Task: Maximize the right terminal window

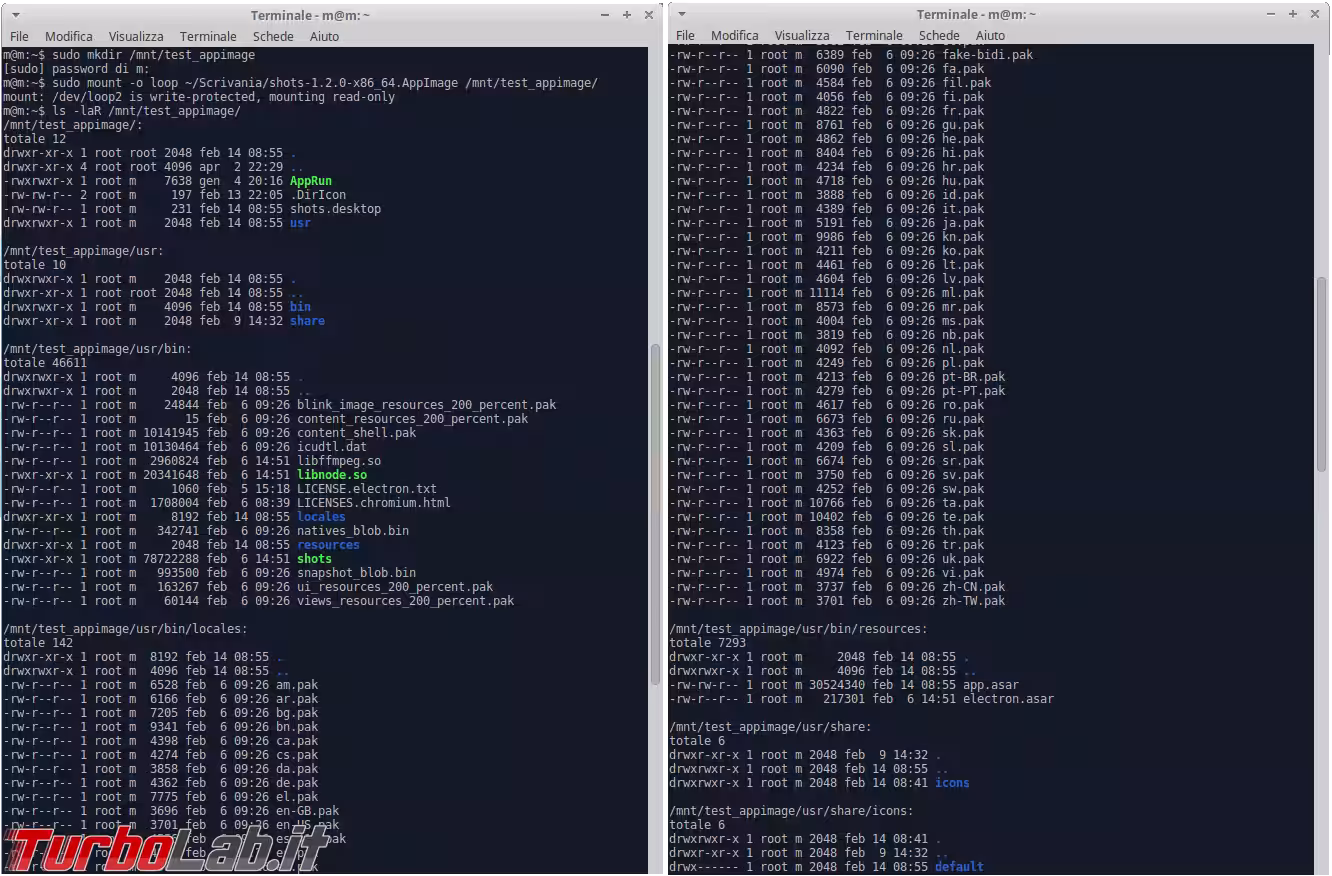Action: [1293, 14]
